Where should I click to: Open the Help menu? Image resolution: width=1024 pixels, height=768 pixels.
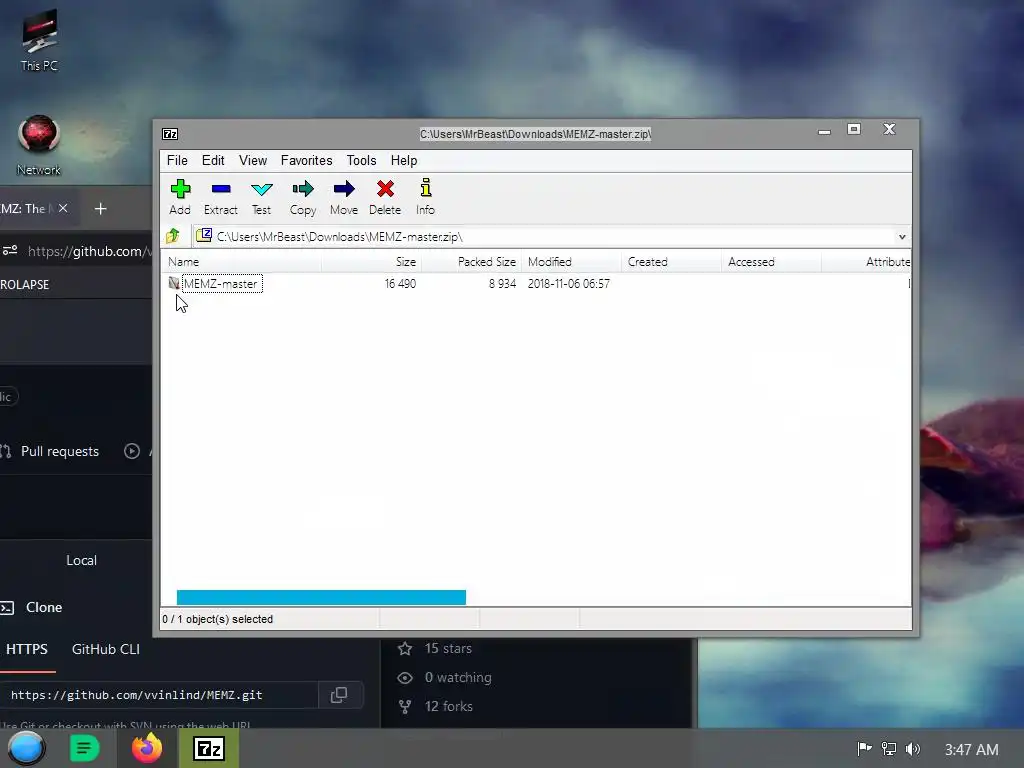point(404,161)
